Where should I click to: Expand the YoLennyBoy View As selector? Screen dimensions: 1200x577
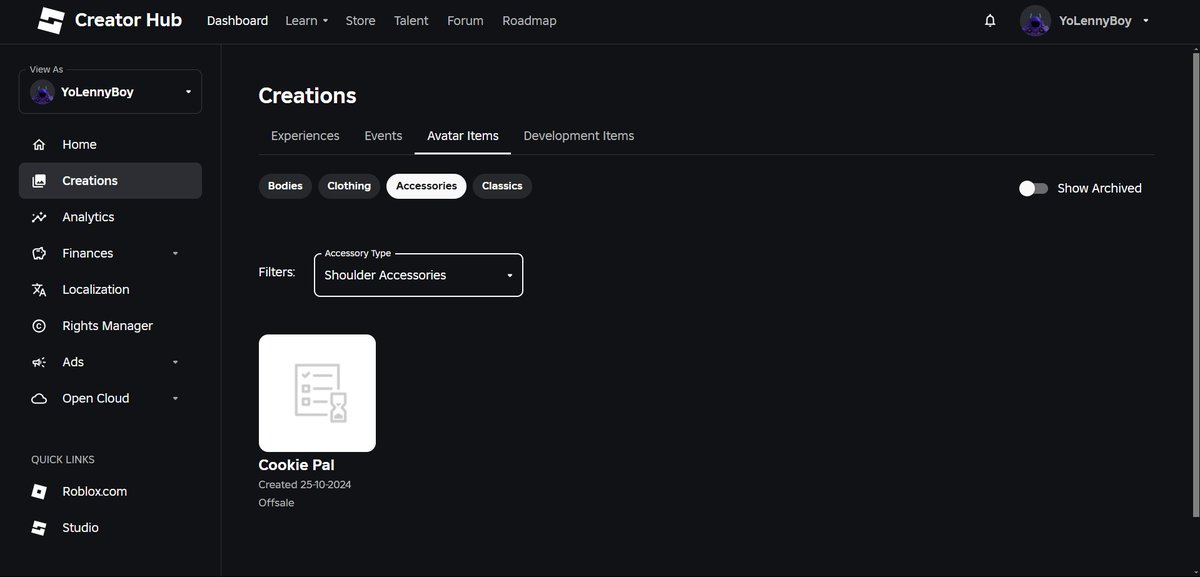(x=110, y=91)
